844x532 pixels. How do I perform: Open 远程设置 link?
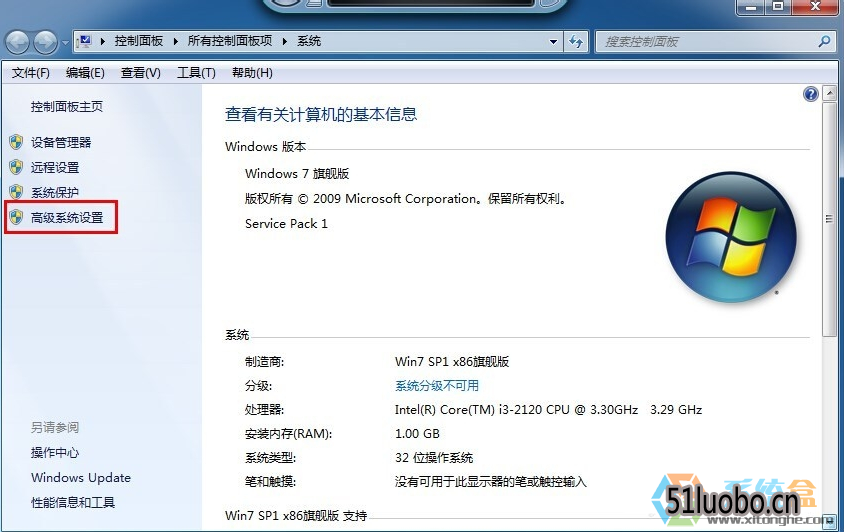point(55,167)
